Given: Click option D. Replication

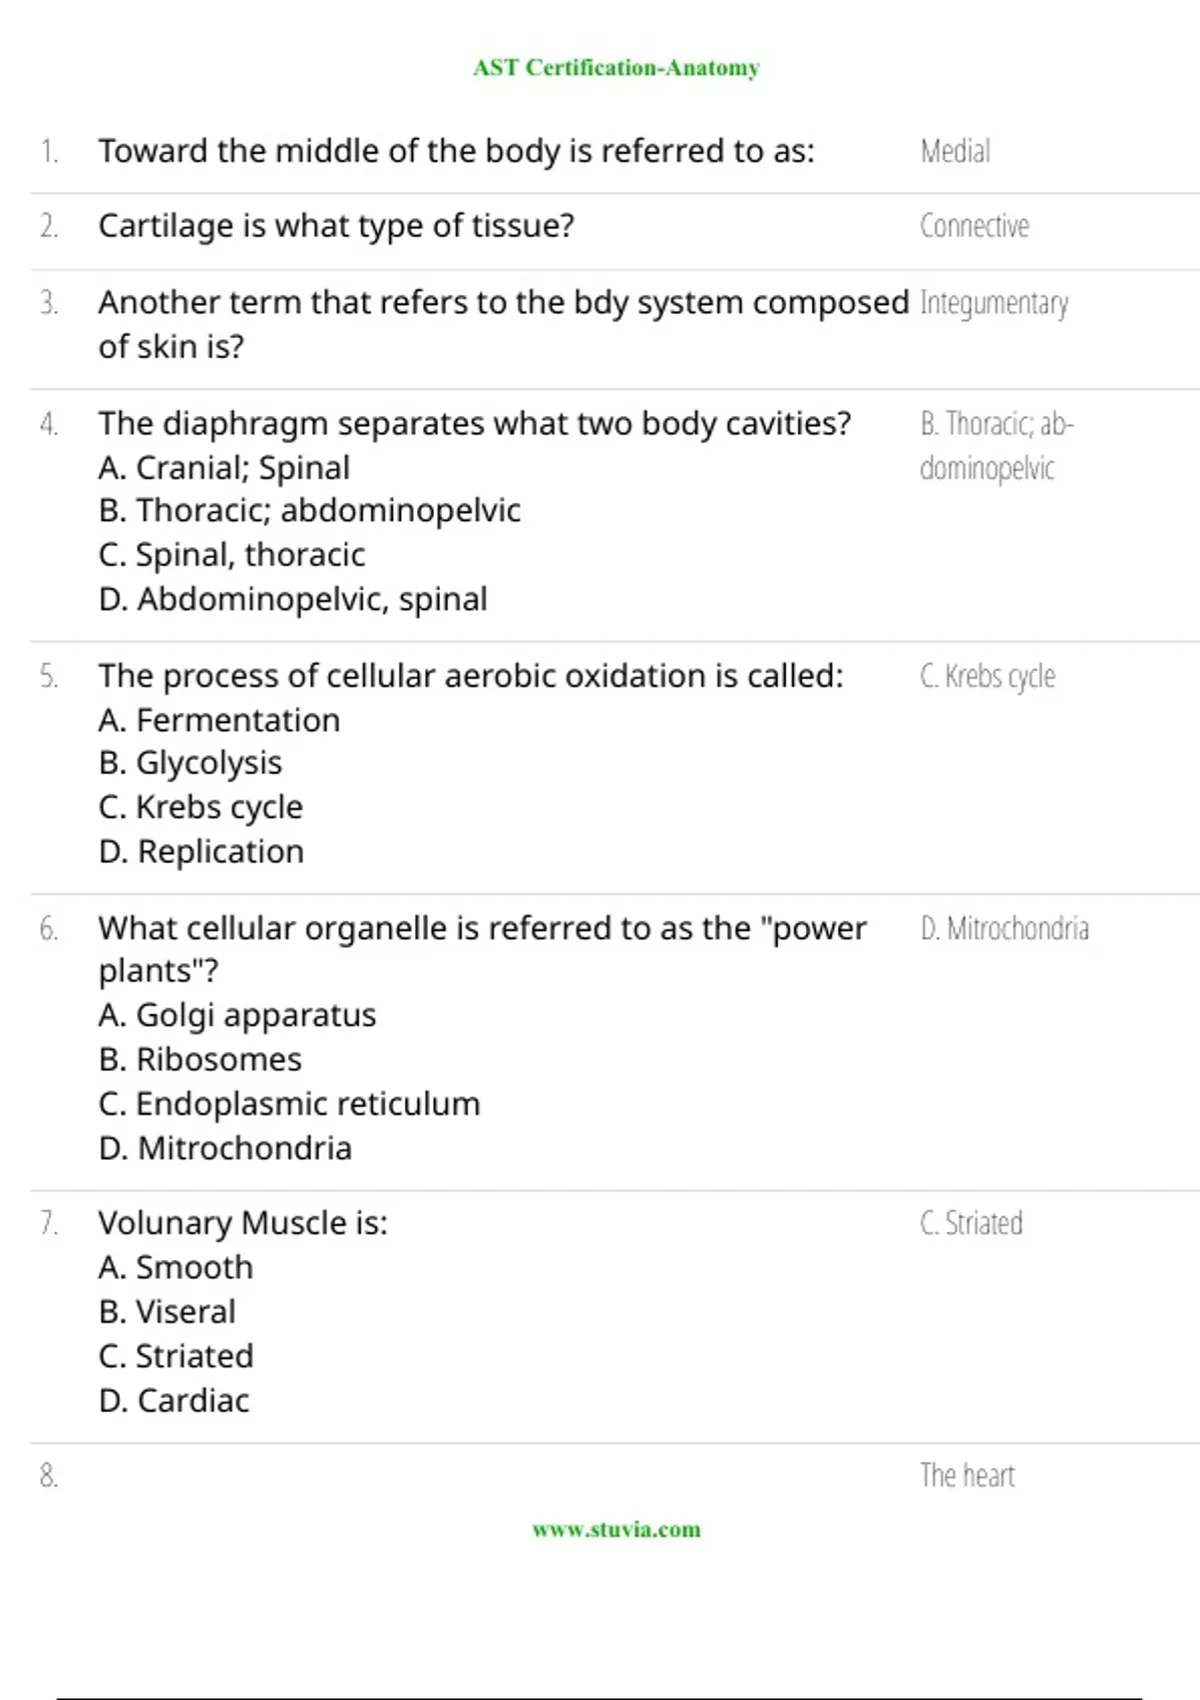Looking at the screenshot, I should click(x=201, y=852).
